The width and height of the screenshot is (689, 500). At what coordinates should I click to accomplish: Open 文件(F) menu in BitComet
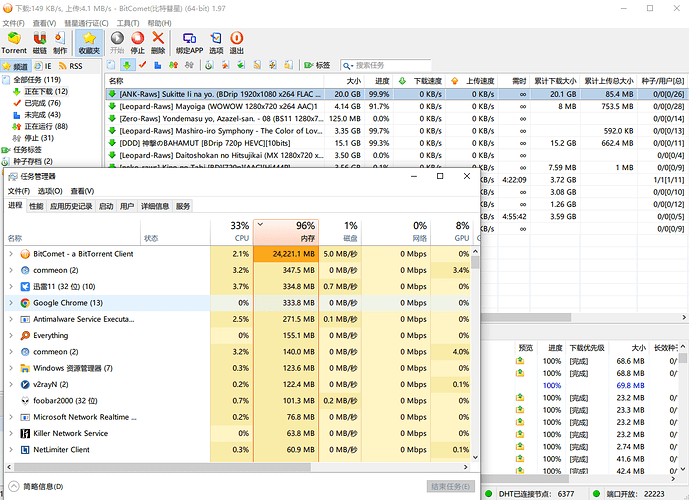(x=13, y=23)
